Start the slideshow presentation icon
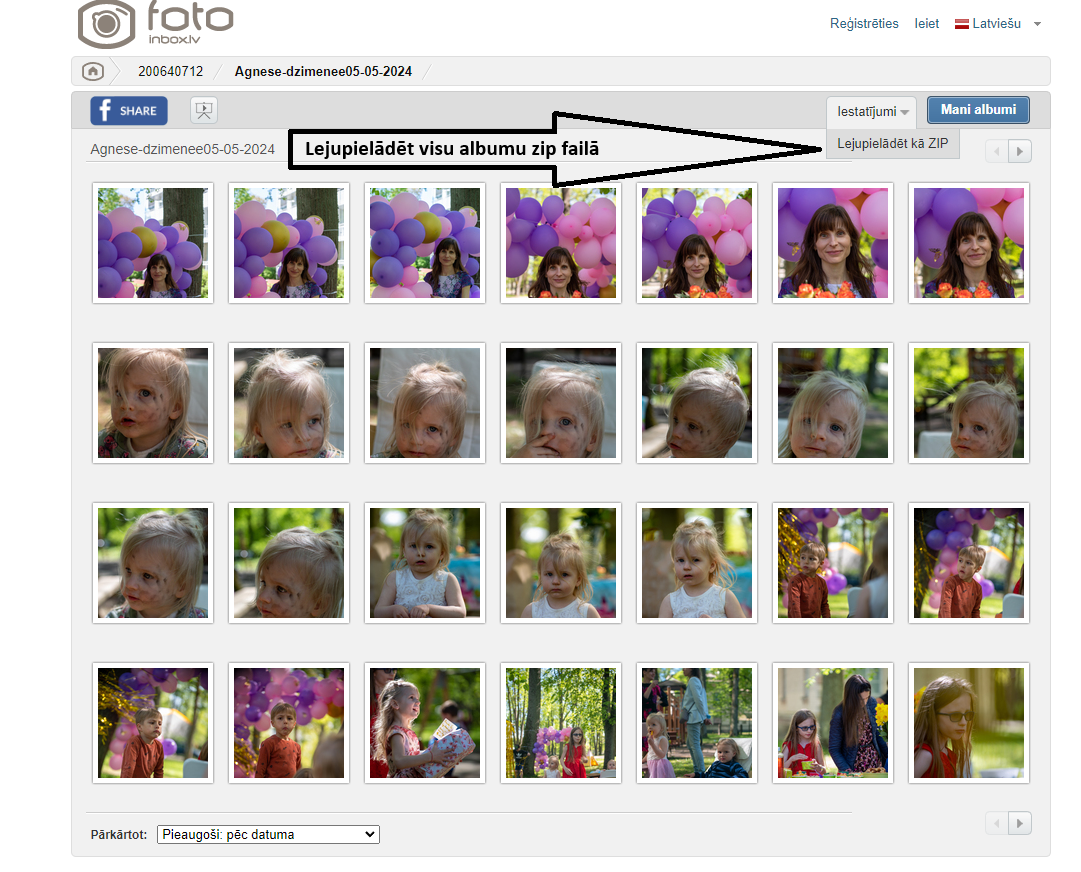The image size is (1081, 872). click(x=204, y=110)
